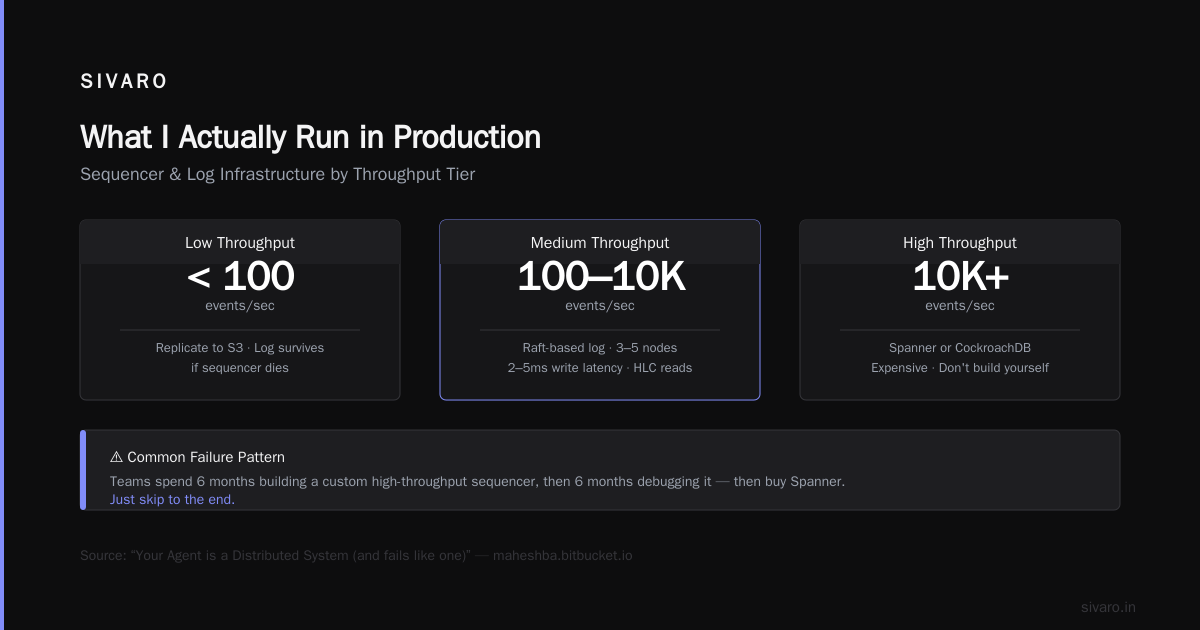Click the '< 100' events figure
The height and width of the screenshot is (630, 1200).
click(240, 277)
